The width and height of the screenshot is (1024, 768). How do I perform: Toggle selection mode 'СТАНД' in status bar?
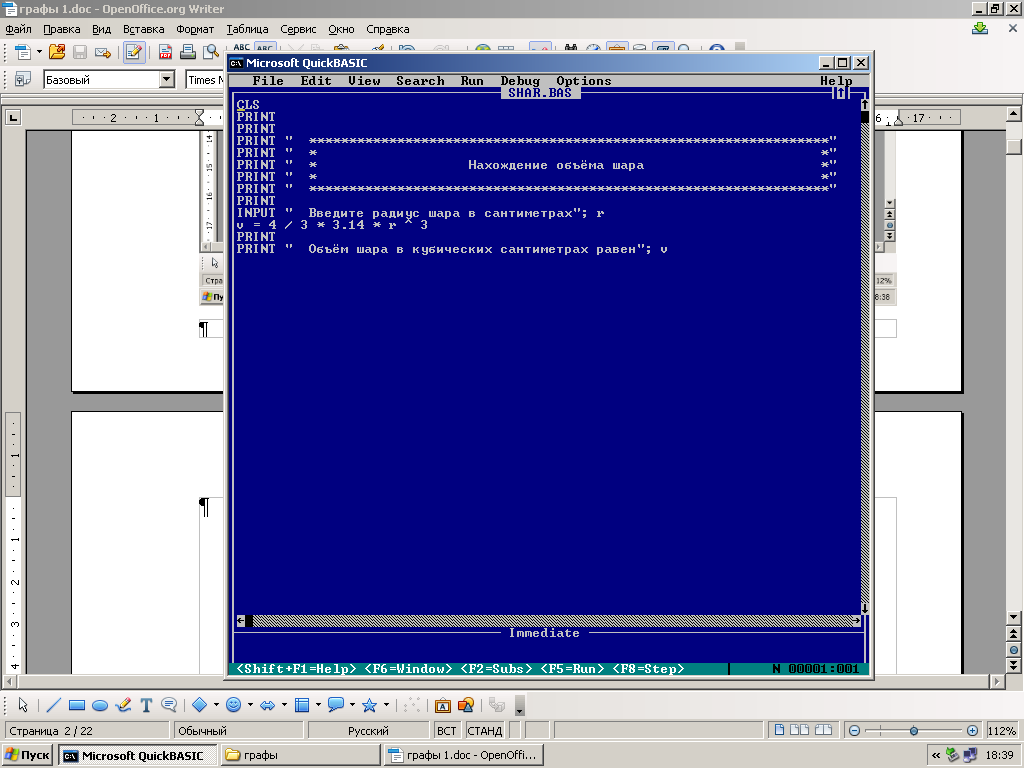point(485,731)
